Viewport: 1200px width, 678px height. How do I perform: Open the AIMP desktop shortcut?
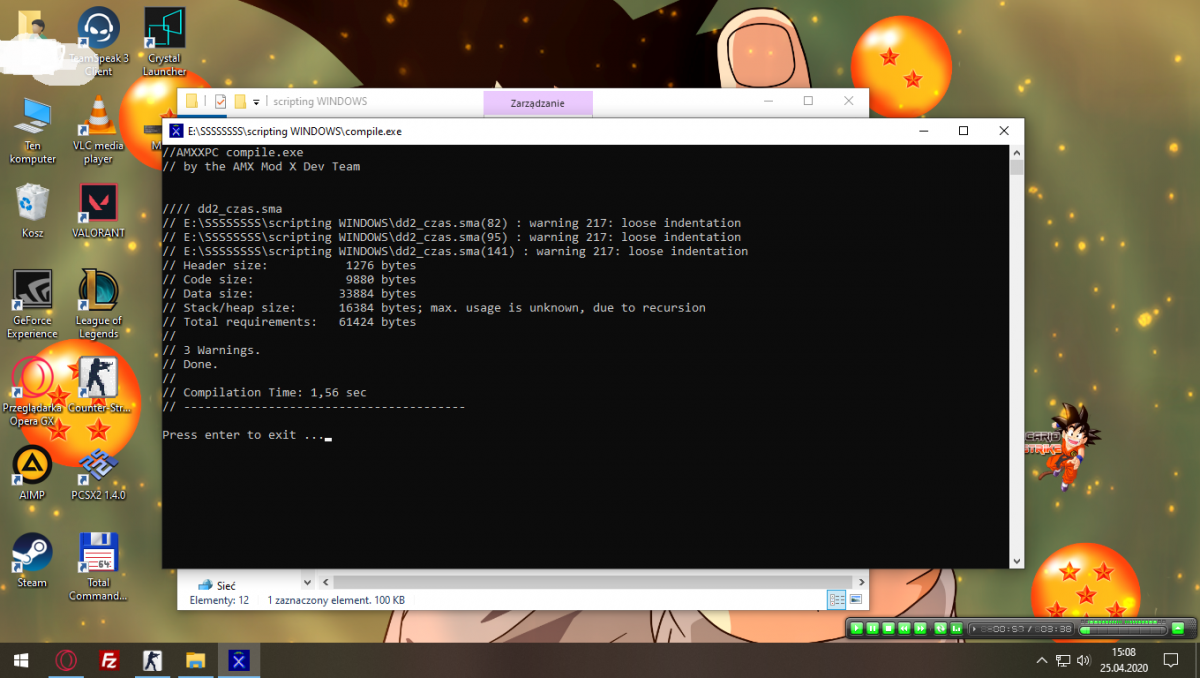(33, 473)
